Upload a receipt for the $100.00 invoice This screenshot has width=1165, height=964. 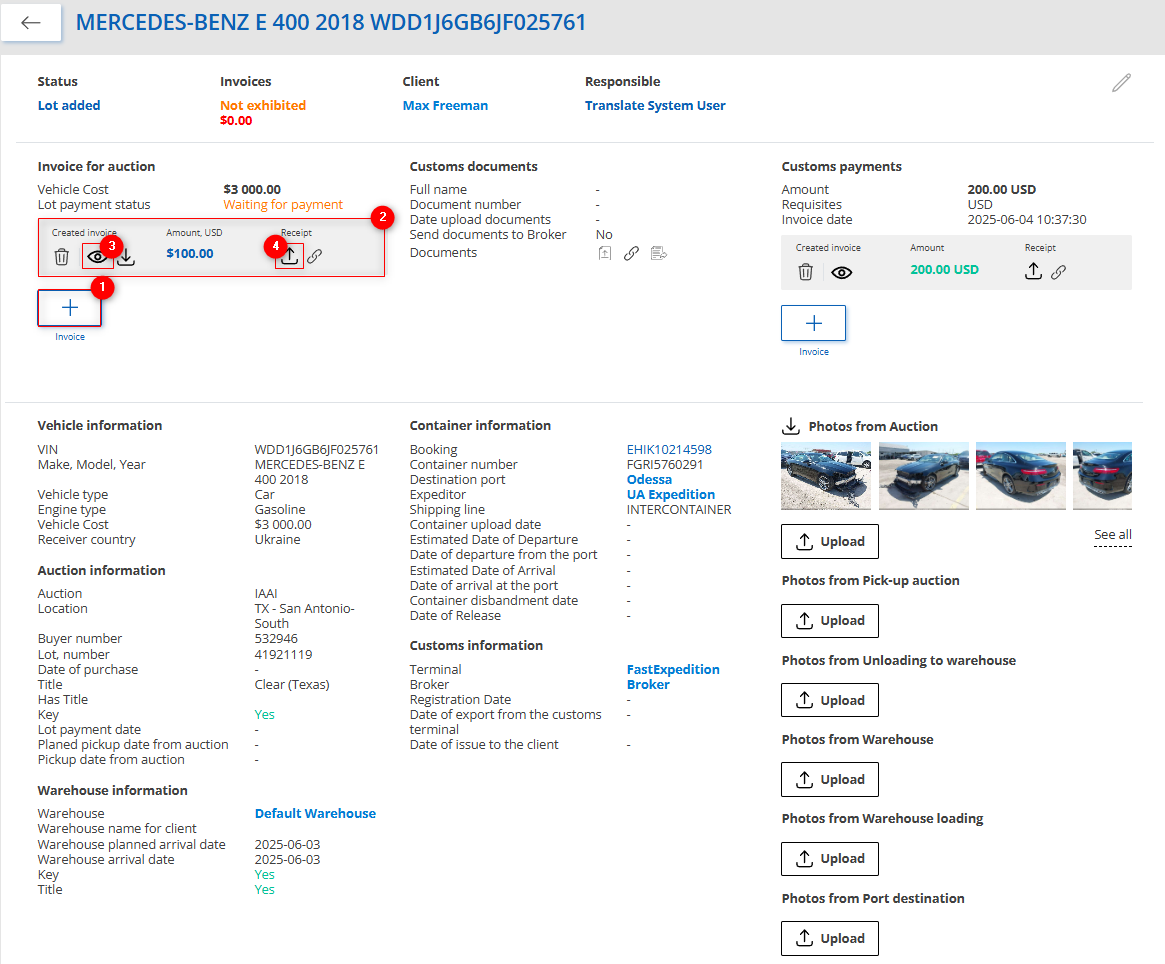[289, 255]
